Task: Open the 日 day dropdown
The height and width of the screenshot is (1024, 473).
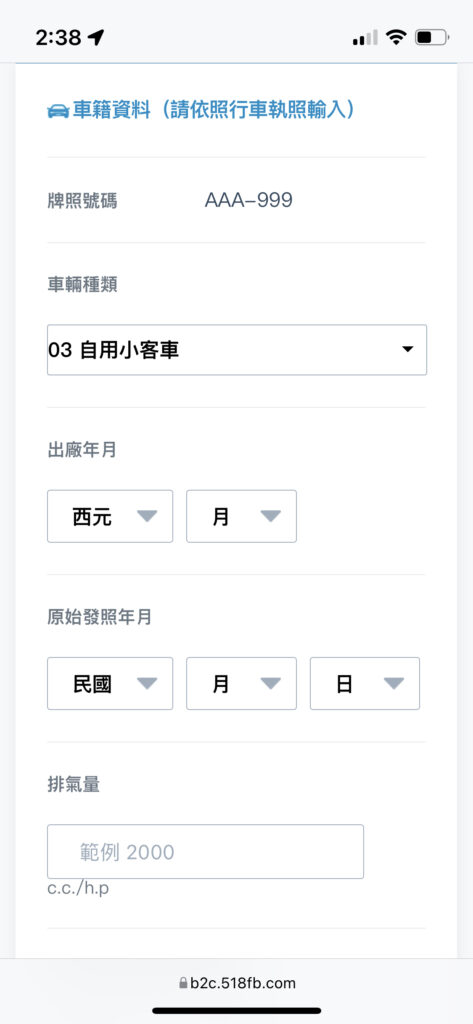Action: (365, 684)
